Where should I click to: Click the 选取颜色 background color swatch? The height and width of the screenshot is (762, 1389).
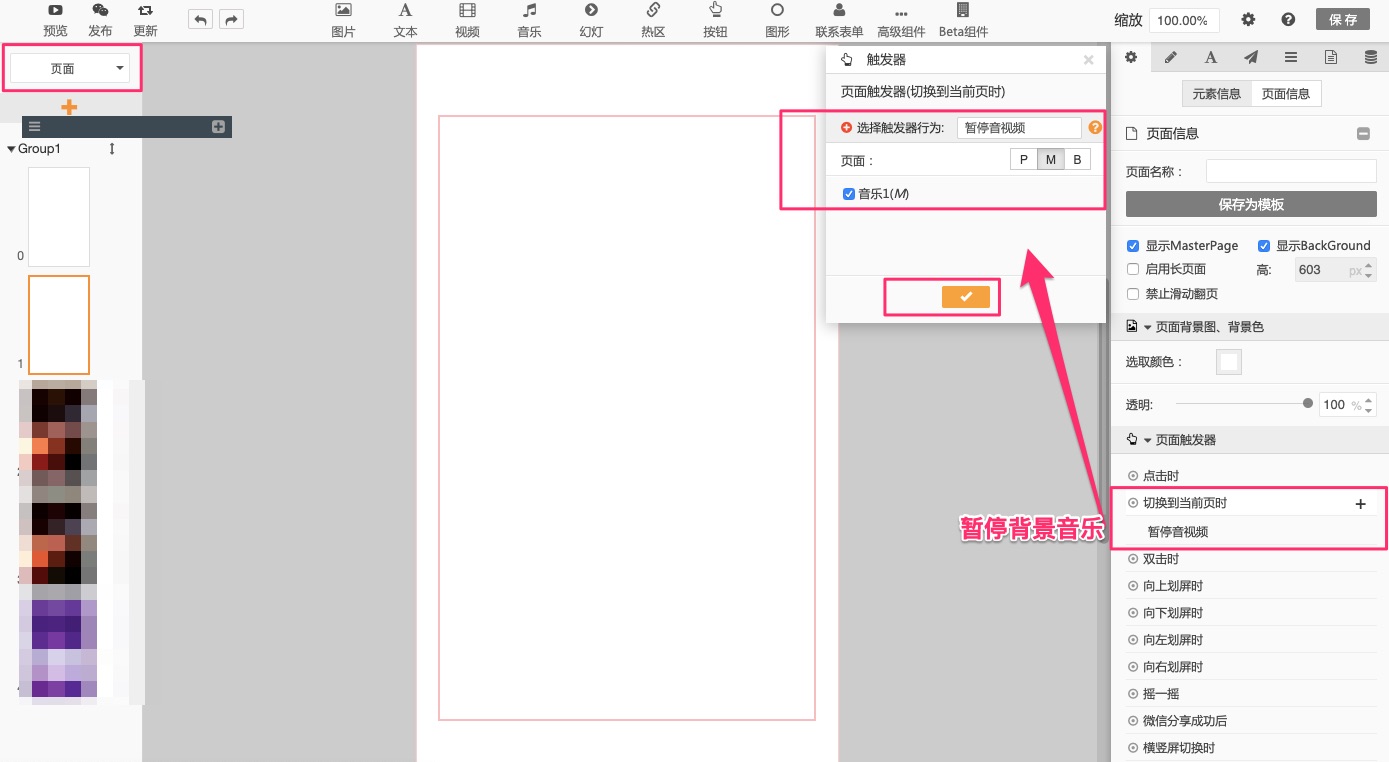(1228, 362)
